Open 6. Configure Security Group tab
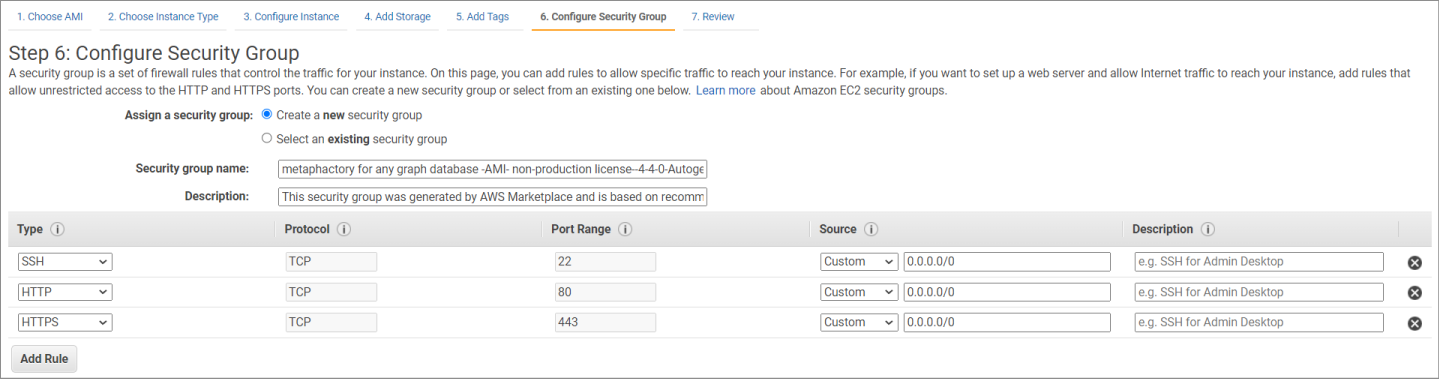The width and height of the screenshot is (1439, 379). click(x=603, y=17)
